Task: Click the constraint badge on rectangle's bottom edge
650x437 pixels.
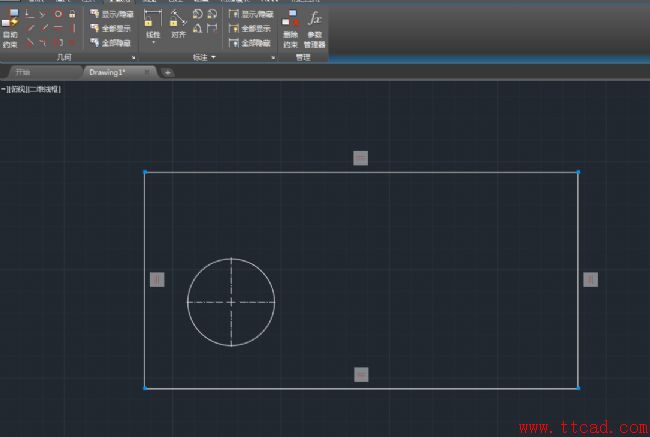Action: [x=361, y=375]
